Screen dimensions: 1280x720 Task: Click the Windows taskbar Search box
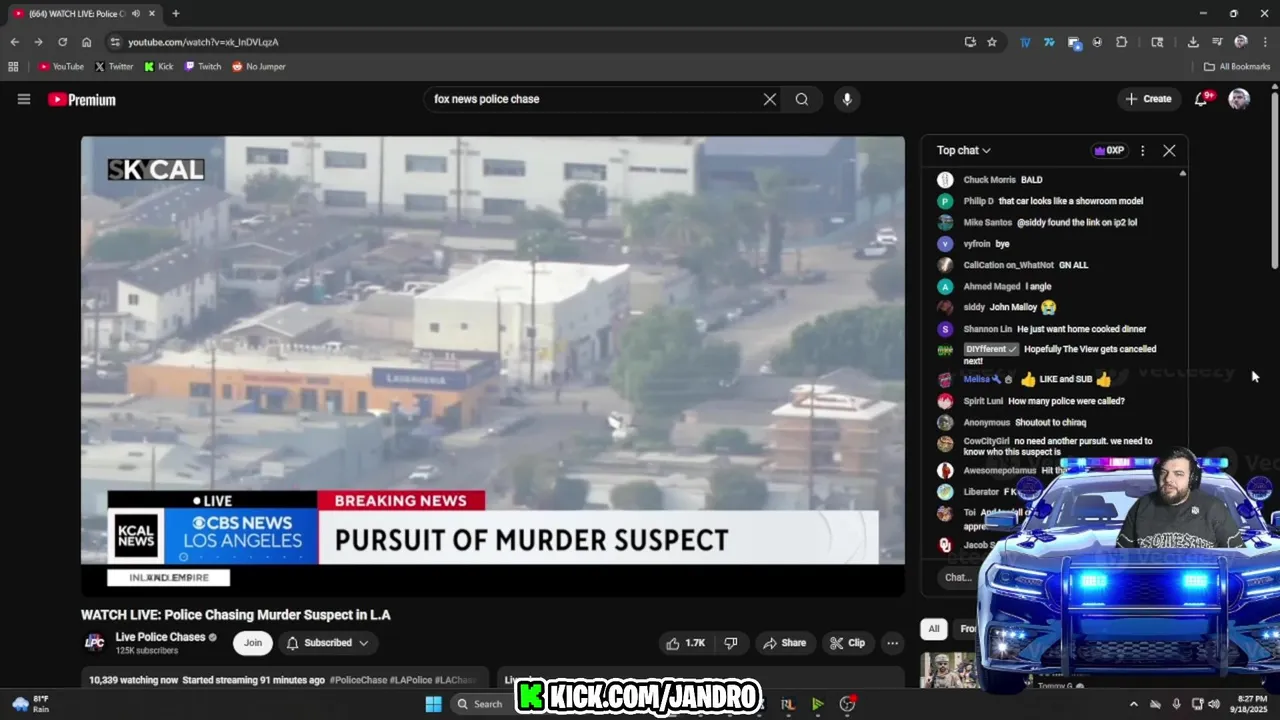478,704
